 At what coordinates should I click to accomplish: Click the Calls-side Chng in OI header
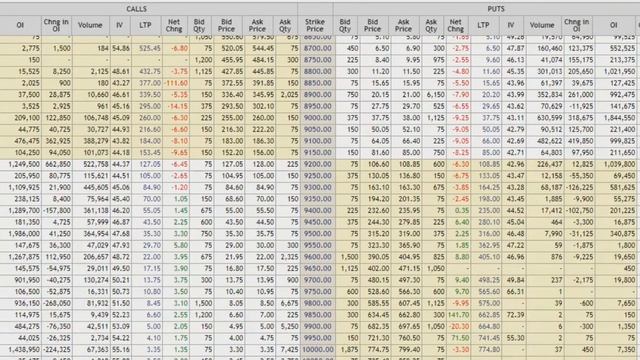56,25
